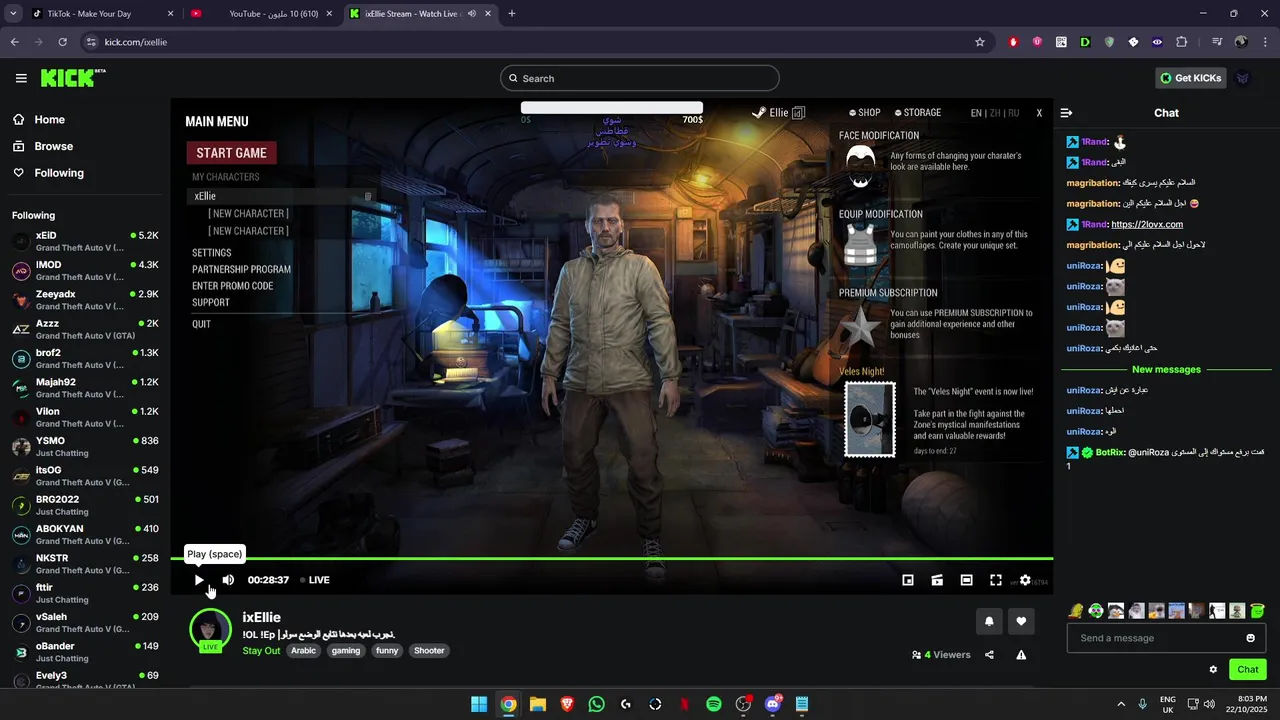
Task: Select the Shooter tag
Action: (x=429, y=651)
